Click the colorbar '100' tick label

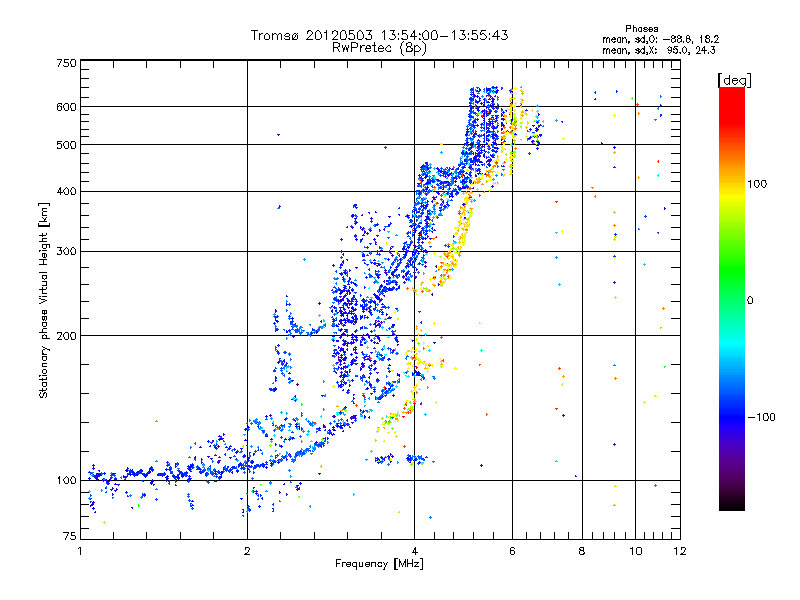tap(757, 184)
